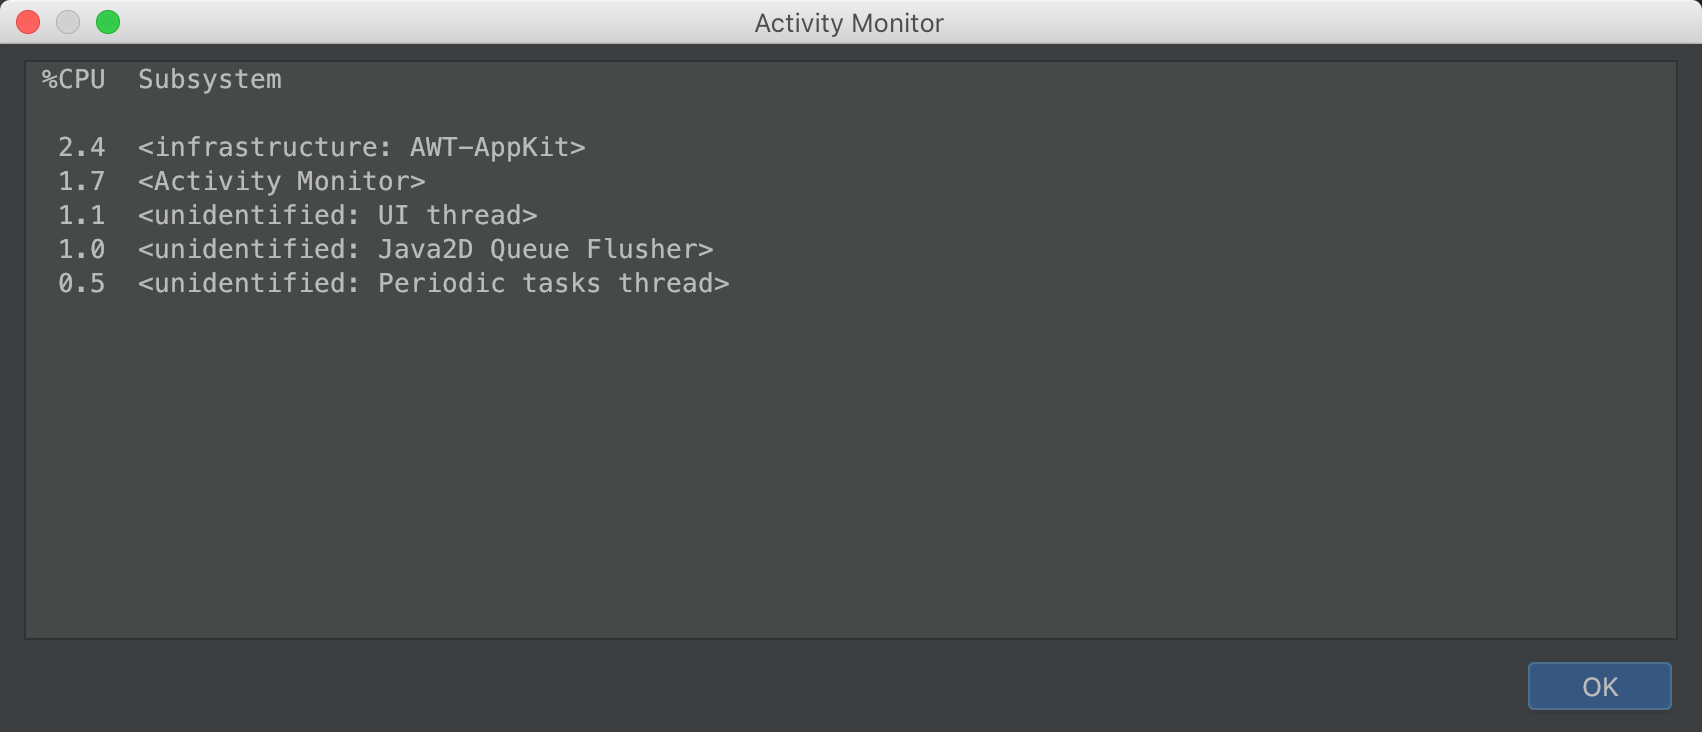Click the 0.5 CPU percentage value
This screenshot has height=732, width=1702.
[x=82, y=283]
